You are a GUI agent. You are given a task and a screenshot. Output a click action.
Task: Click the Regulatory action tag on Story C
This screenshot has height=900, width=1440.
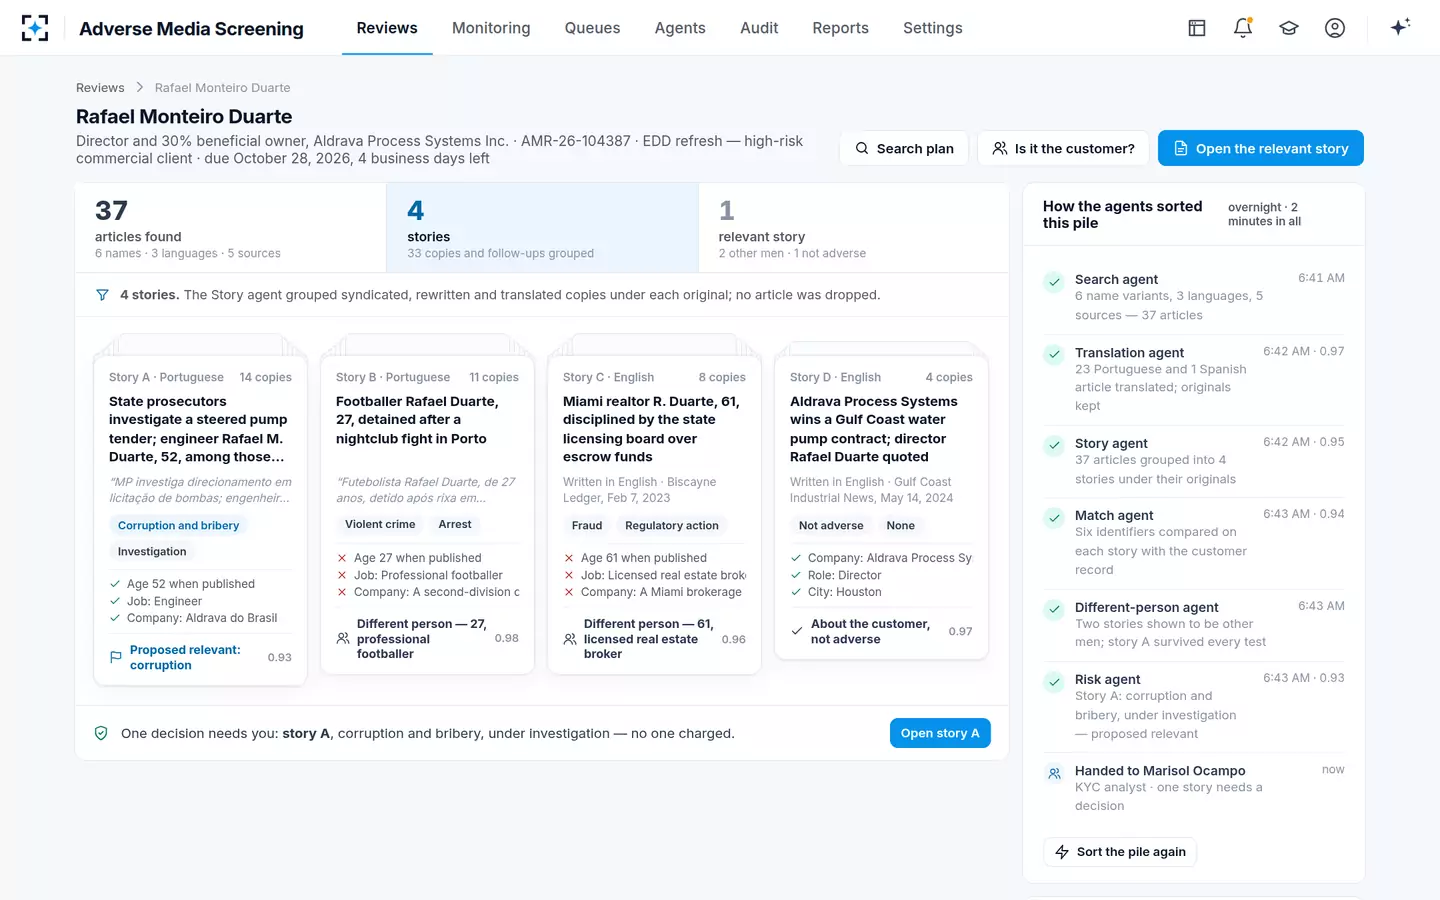672,525
